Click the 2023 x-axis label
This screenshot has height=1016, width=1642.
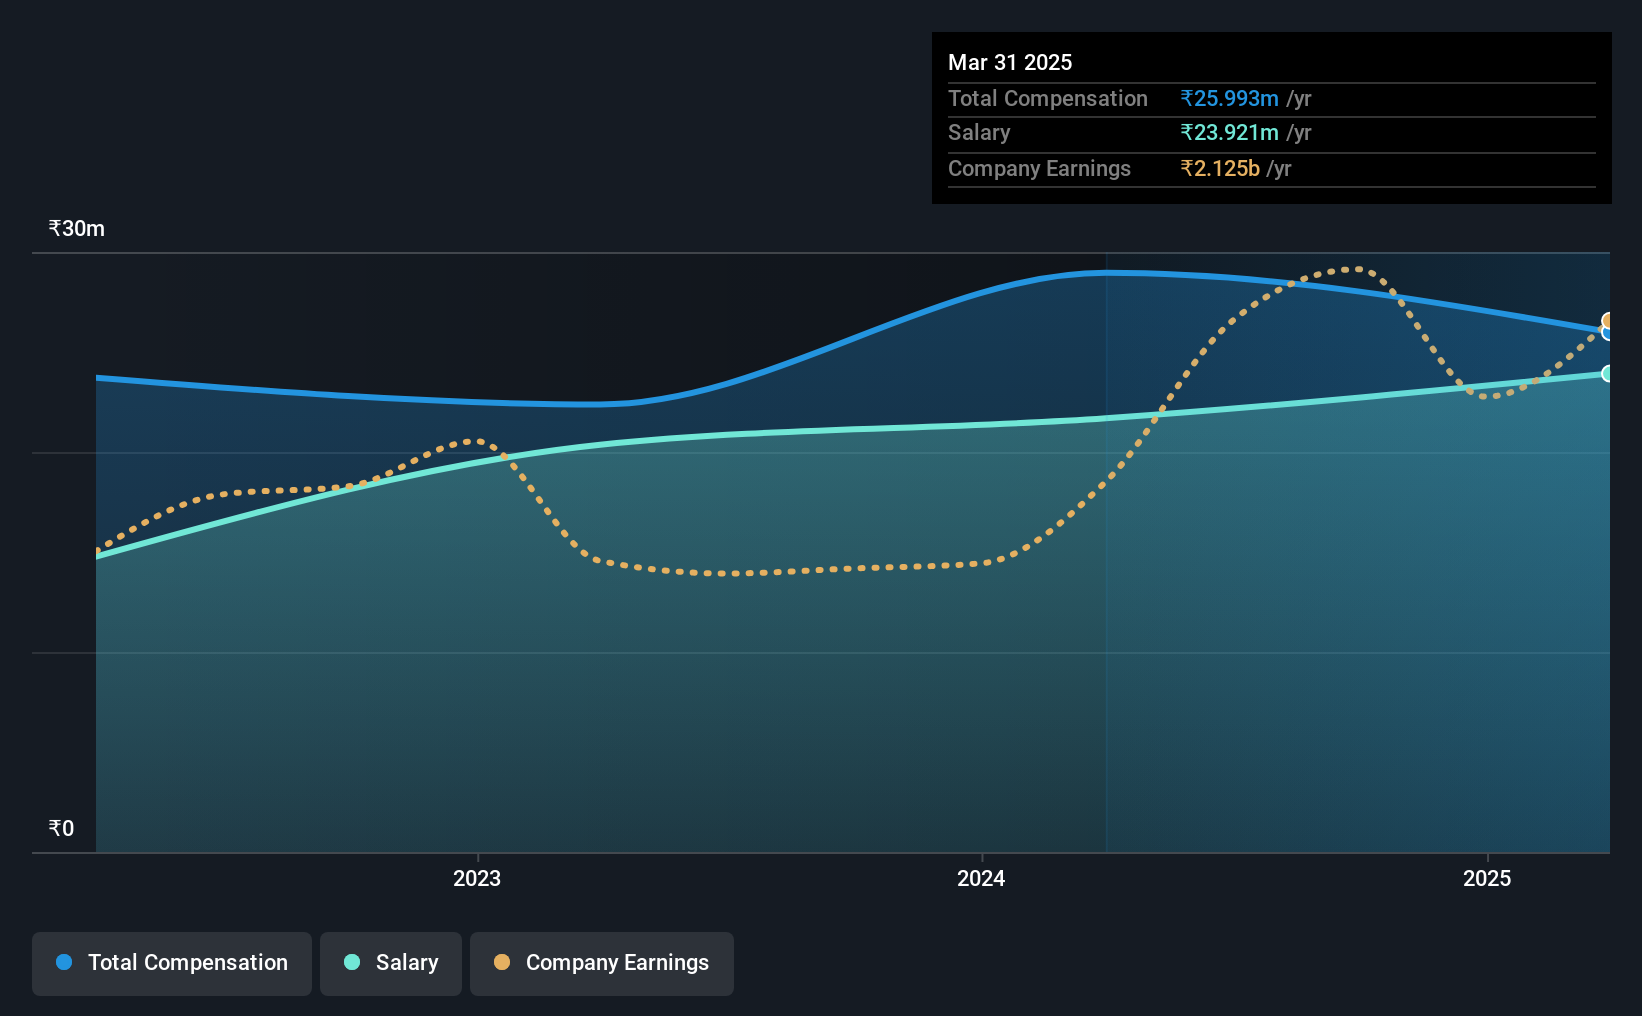477,878
